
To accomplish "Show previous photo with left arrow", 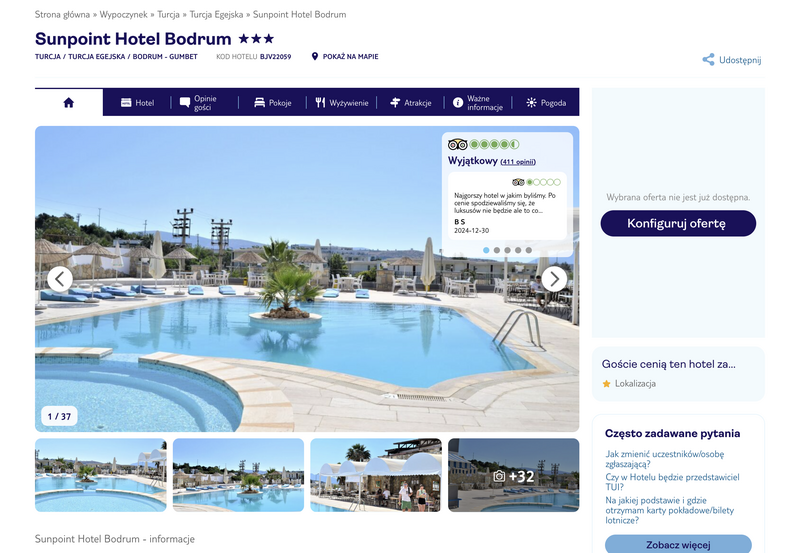I will (x=60, y=279).
